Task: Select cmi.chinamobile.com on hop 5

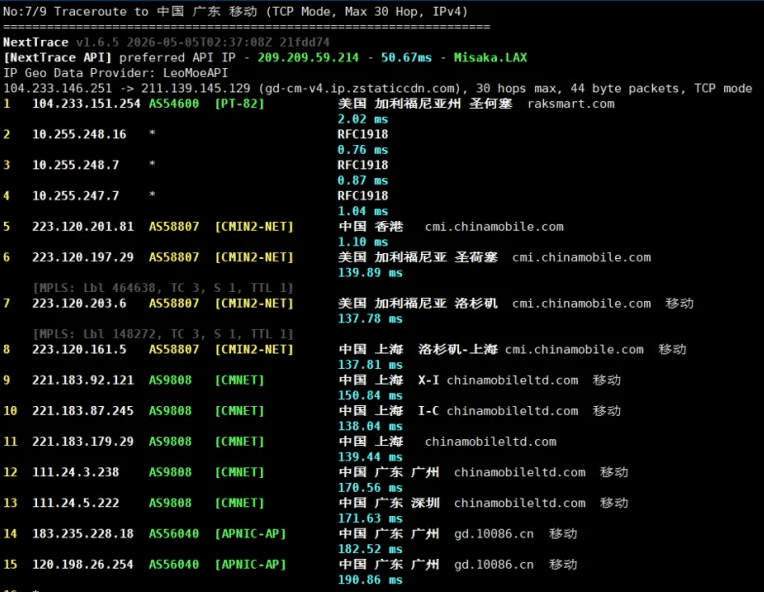Action: coord(494,227)
